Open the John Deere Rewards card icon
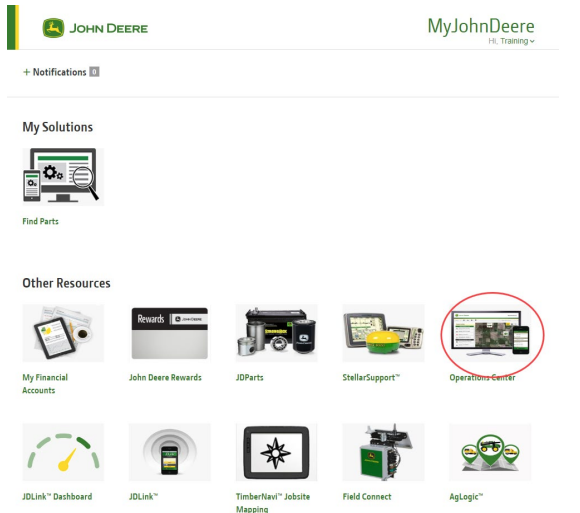580x513 pixels. [170, 333]
